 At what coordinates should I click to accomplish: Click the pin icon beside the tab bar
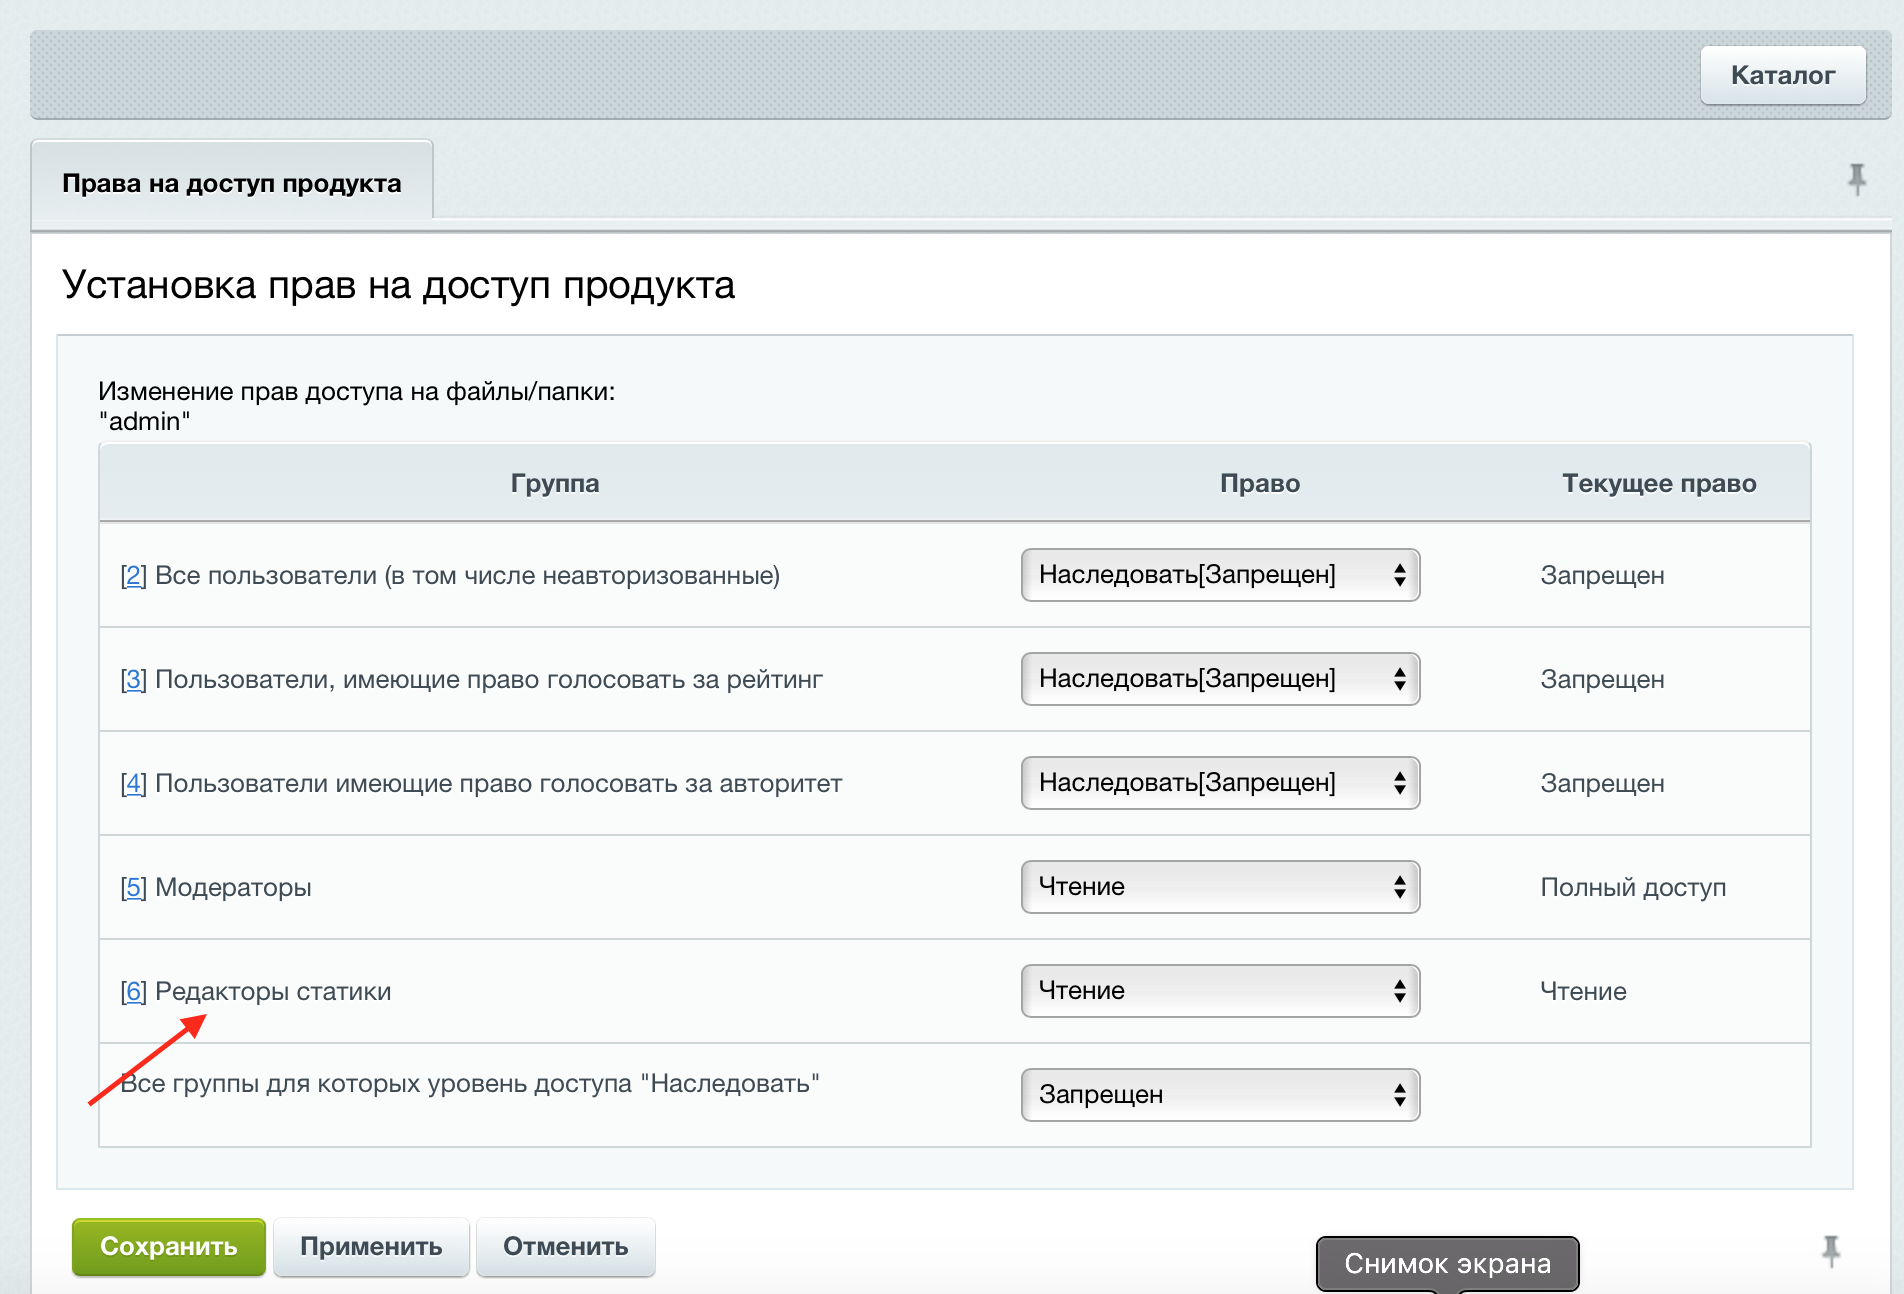tap(1857, 179)
